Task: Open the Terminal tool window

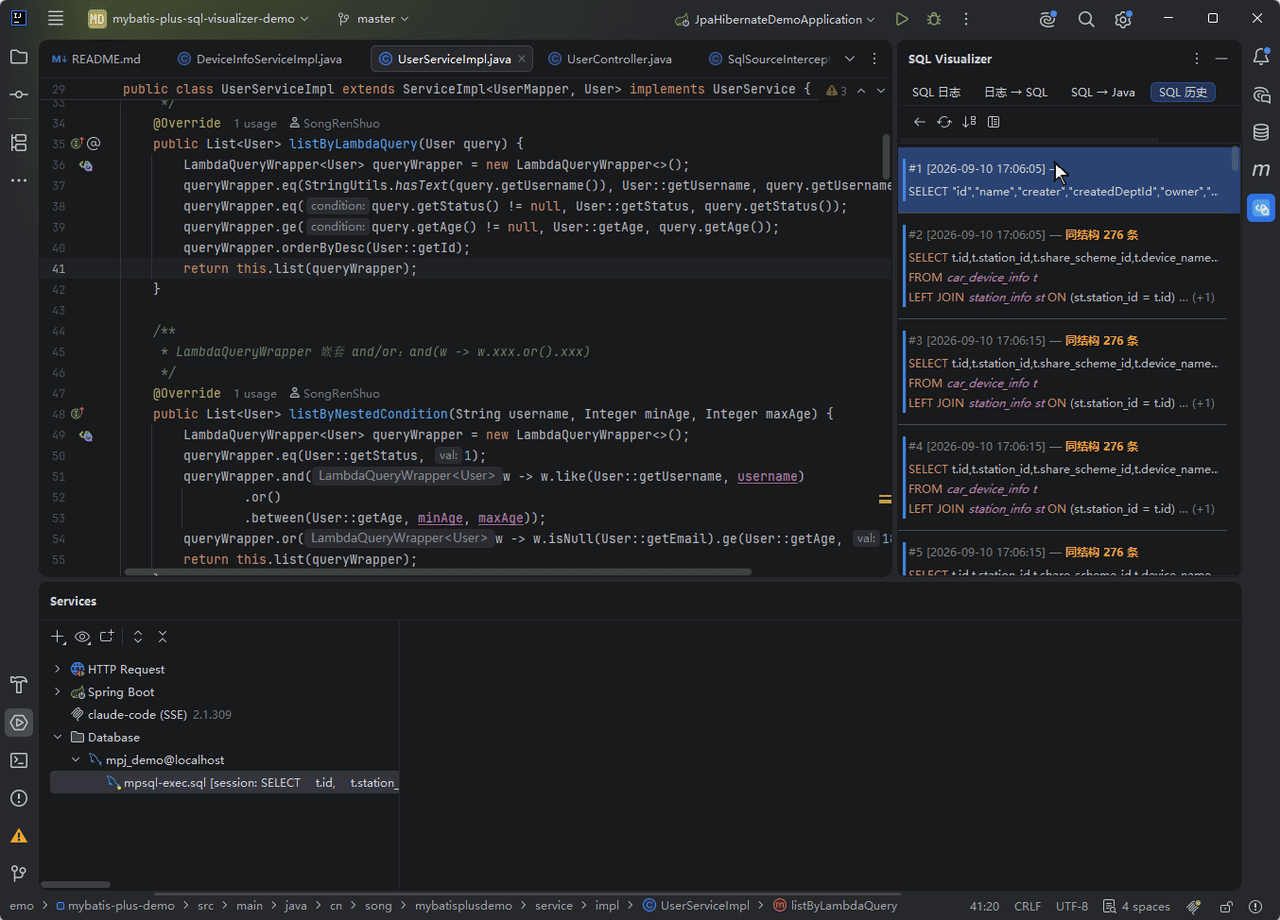Action: 19,760
